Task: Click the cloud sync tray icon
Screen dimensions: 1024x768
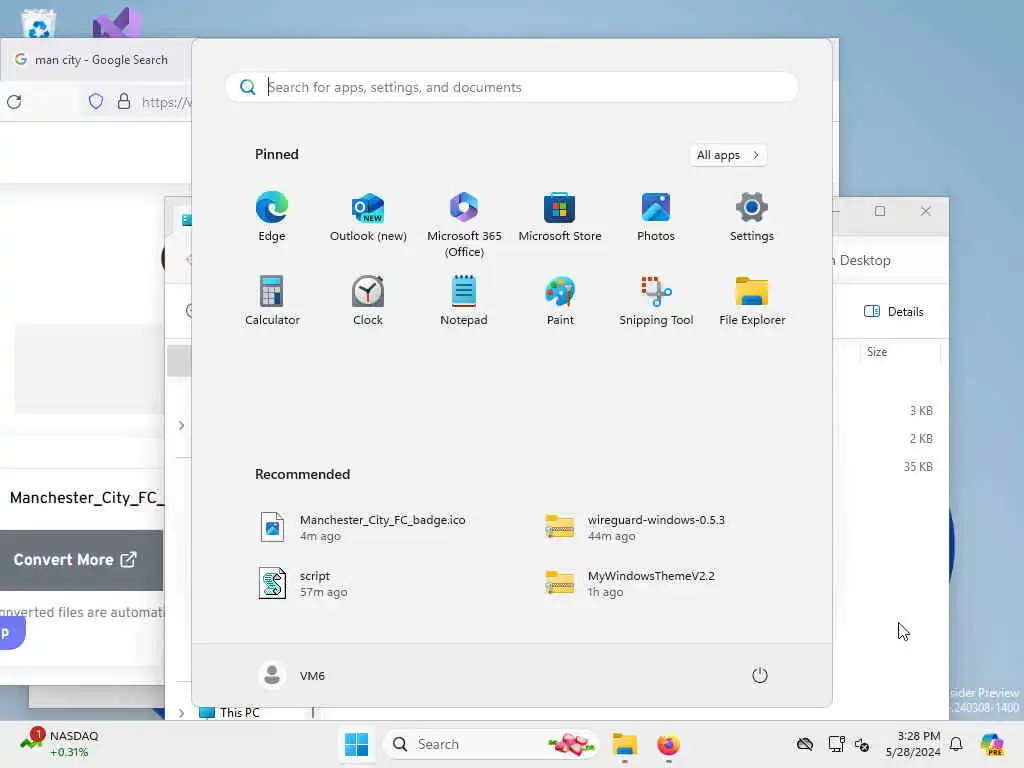Action: point(805,744)
